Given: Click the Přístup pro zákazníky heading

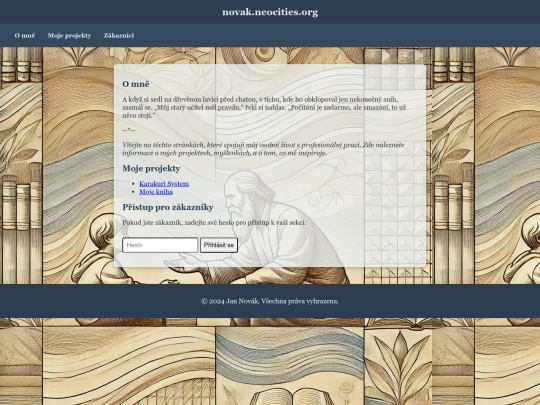Looking at the screenshot, I should (x=168, y=207).
